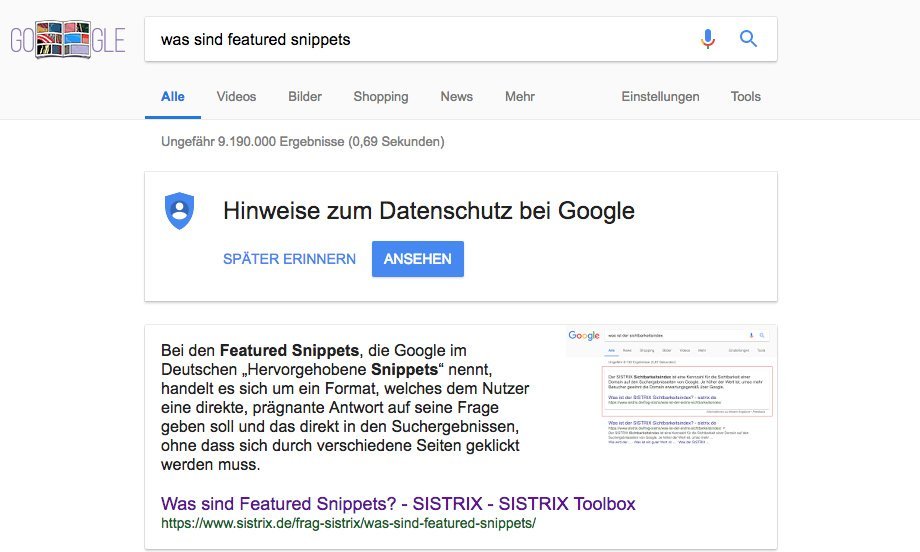Click the blue privacy shield icon
920x552 pixels.
180,211
